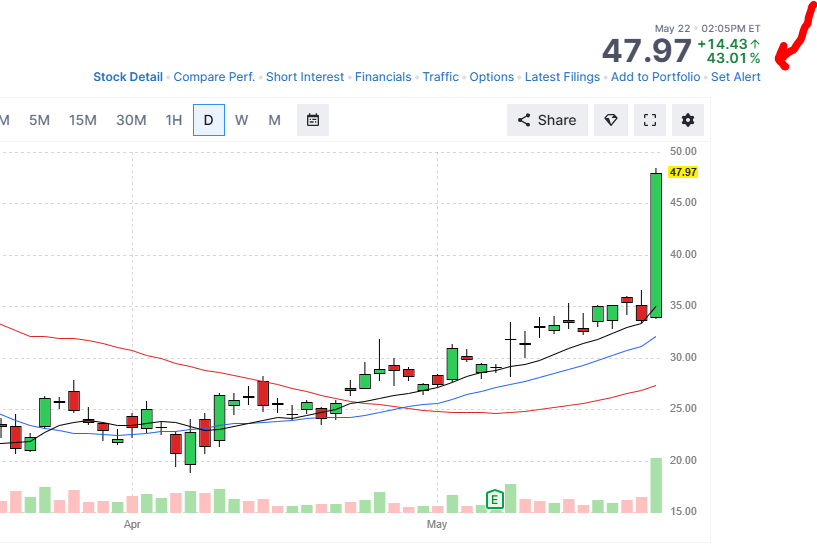The height and width of the screenshot is (554, 817).
Task: Select the daily D timeframe
Action: (208, 120)
